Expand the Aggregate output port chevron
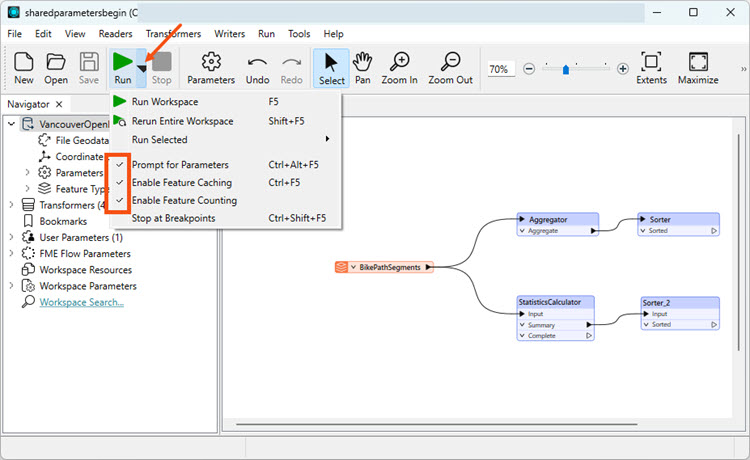The width and height of the screenshot is (750, 460). 522,230
